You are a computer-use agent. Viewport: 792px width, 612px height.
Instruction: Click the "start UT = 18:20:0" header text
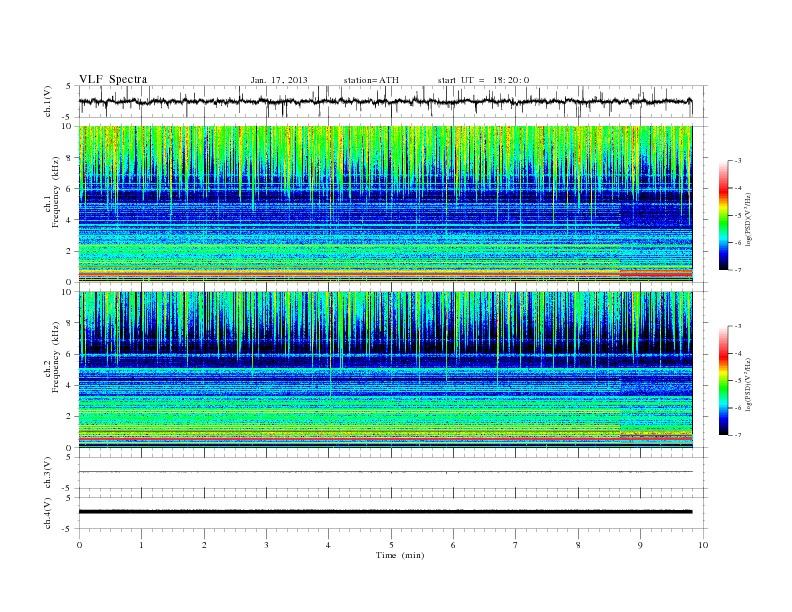(483, 80)
